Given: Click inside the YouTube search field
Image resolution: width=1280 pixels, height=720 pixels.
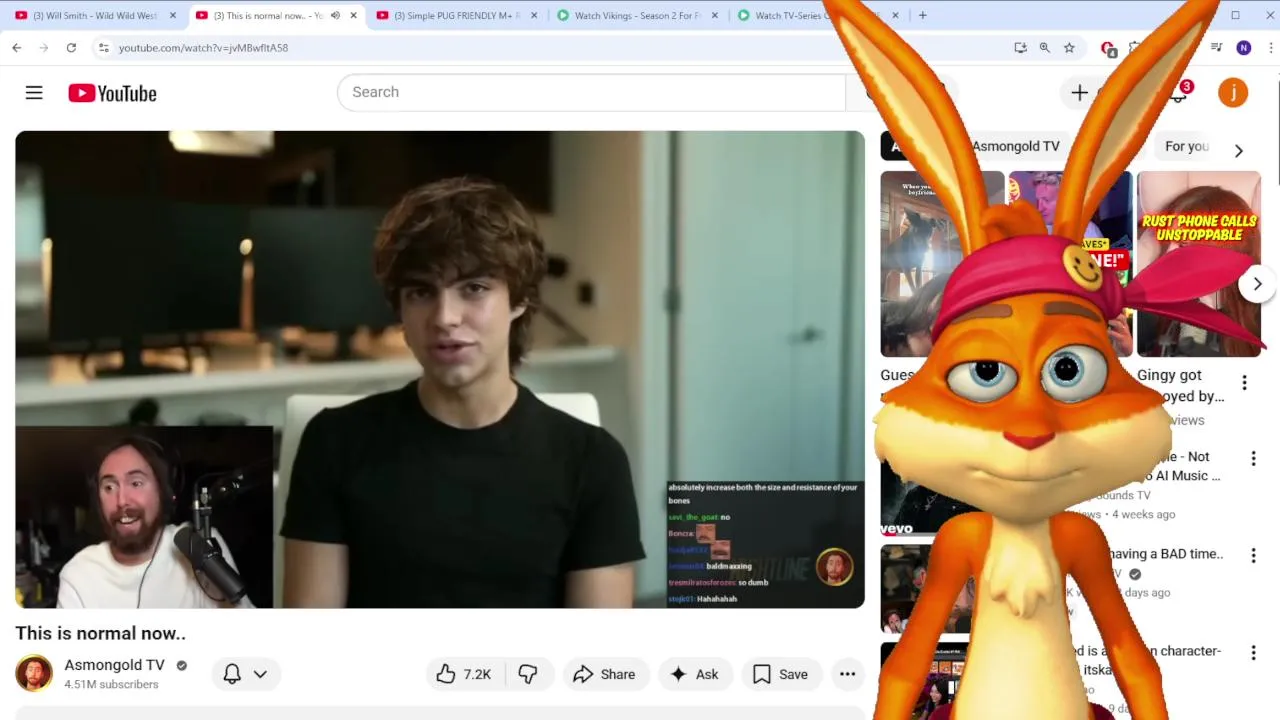Looking at the screenshot, I should point(591,92).
